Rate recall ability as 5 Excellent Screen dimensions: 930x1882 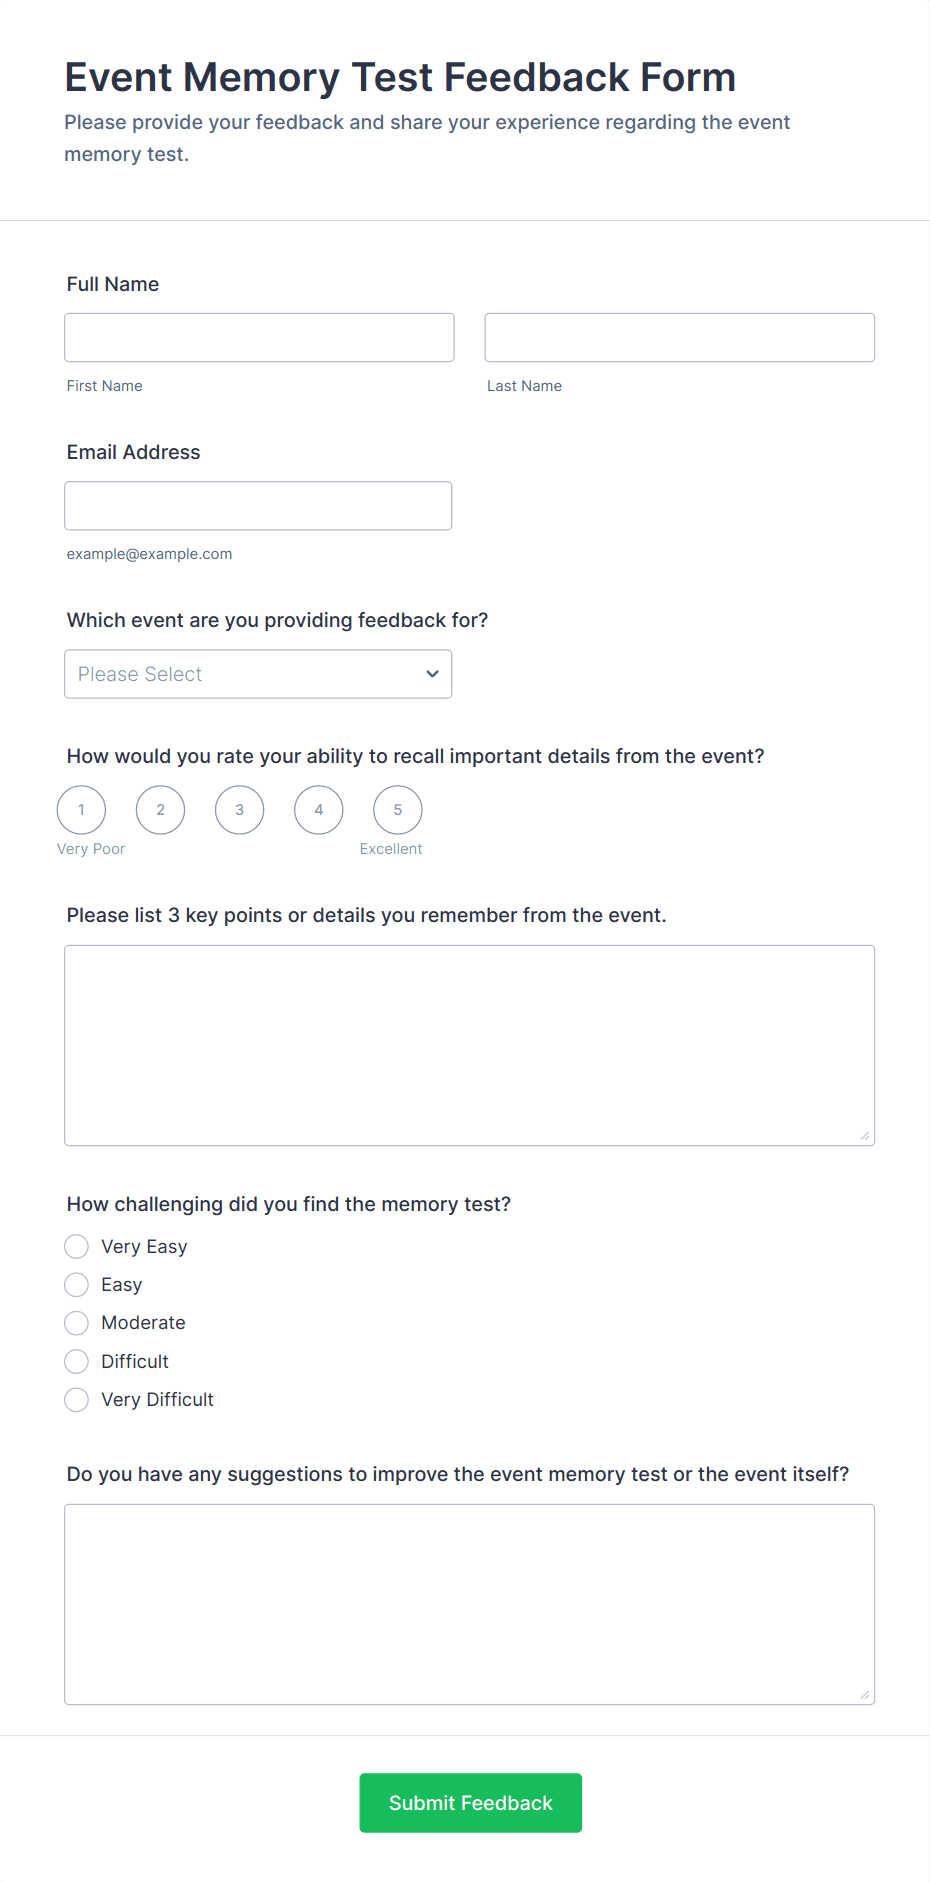point(398,810)
